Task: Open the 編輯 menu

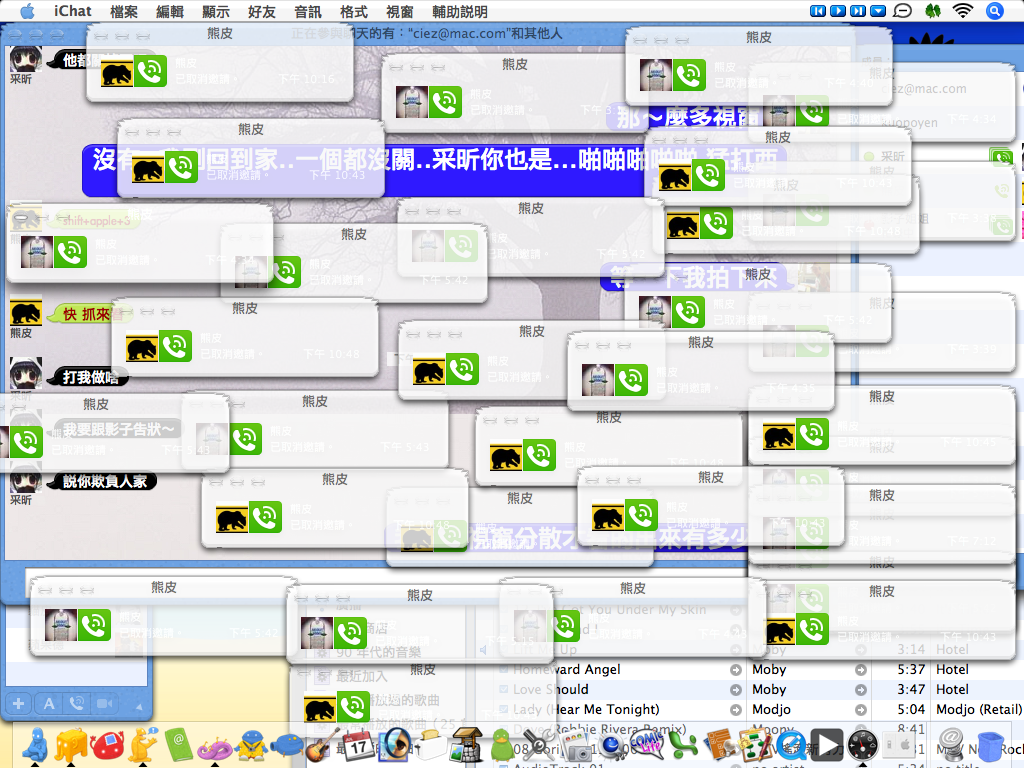Action: pos(170,11)
